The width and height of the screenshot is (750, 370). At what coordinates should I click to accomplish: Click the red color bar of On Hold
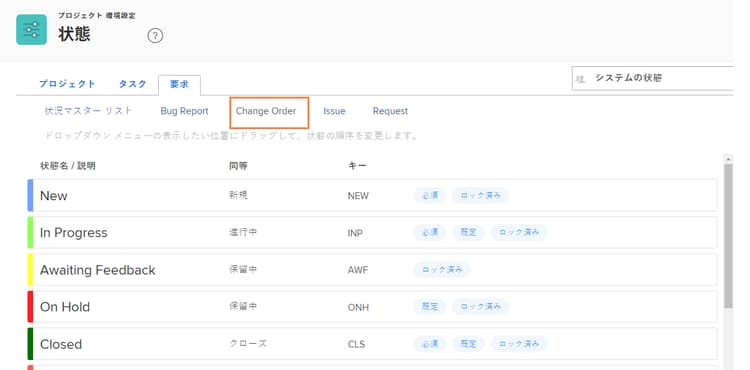pos(30,307)
